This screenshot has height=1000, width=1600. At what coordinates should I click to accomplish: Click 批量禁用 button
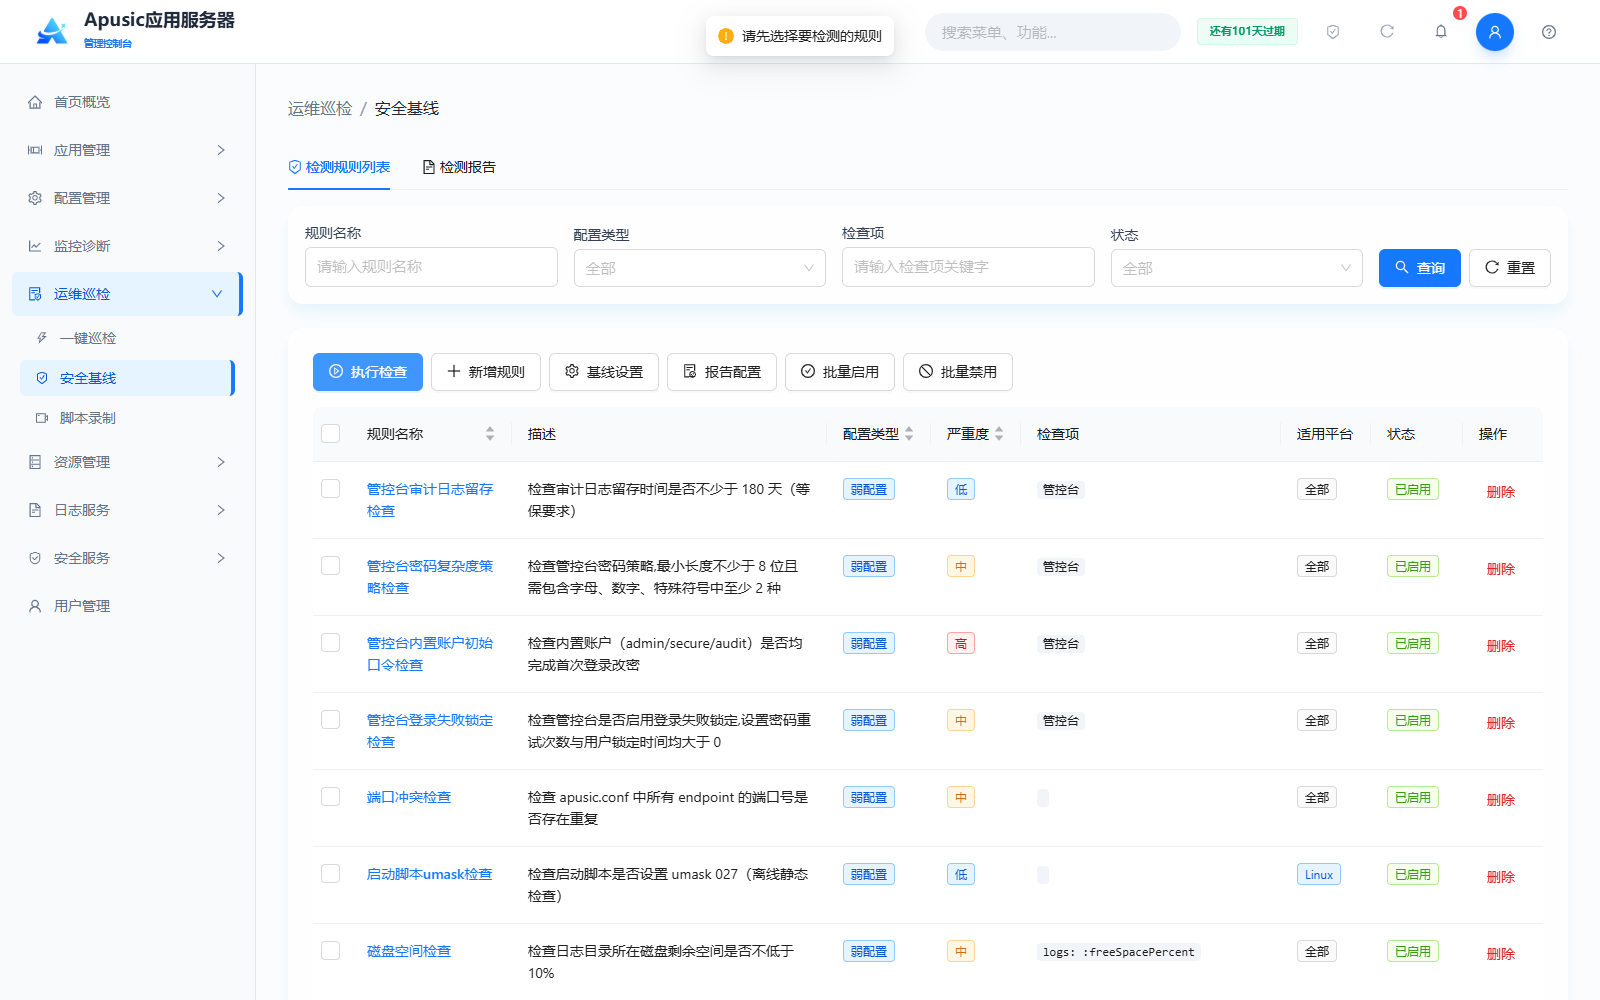pos(958,372)
